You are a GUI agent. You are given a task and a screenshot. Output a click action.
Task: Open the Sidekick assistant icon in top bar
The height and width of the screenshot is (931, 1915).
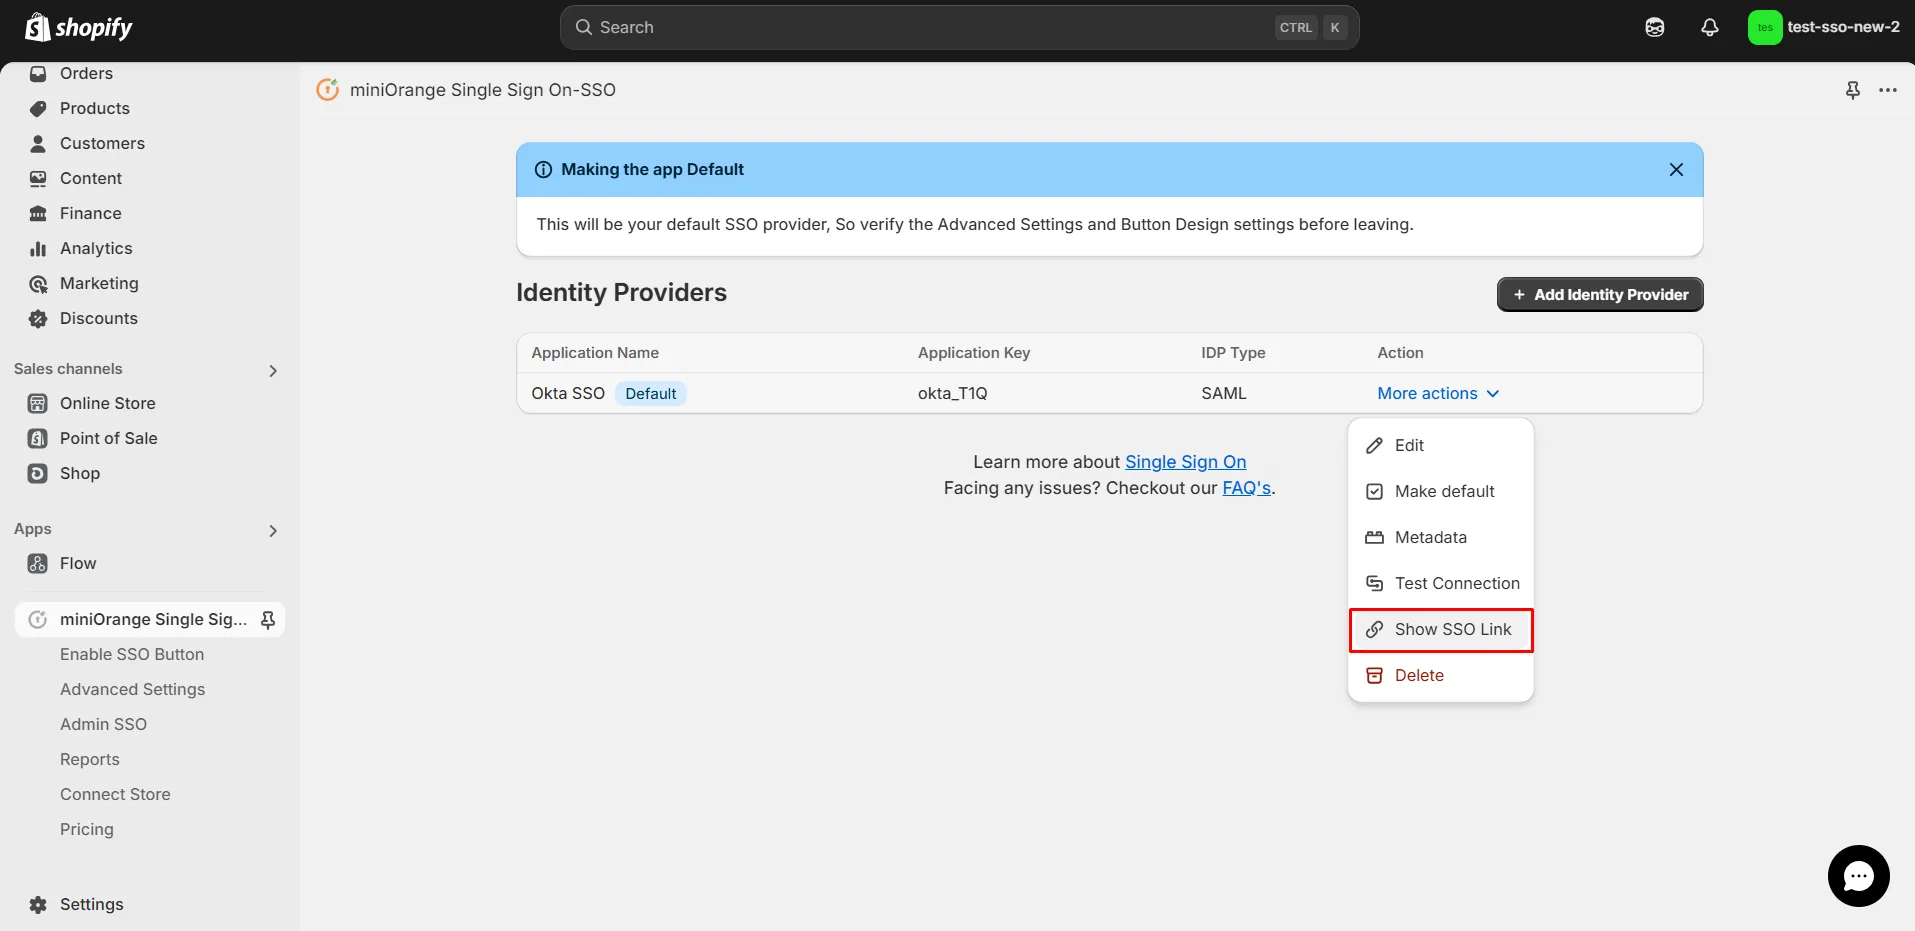(1655, 28)
